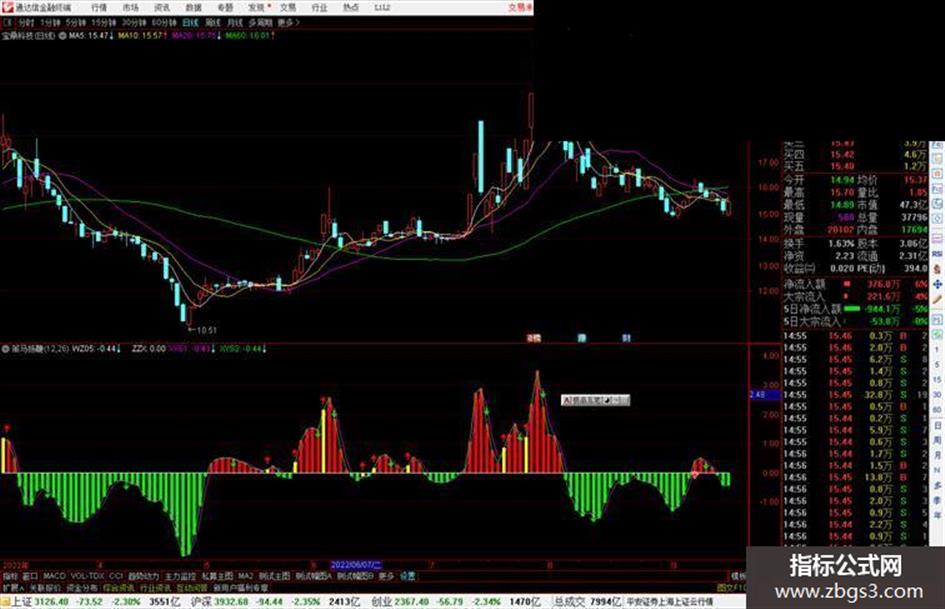Click the TDX logo in the title bar
The height and width of the screenshot is (609, 945).
click(7, 7)
